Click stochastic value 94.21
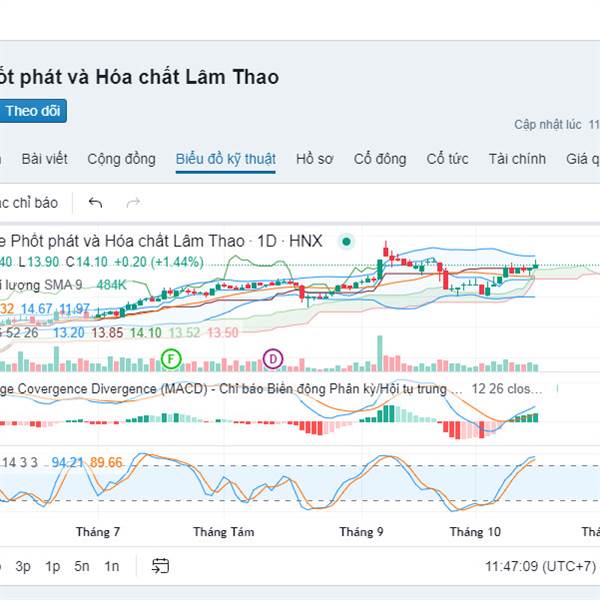Screen dimensions: 600x600 coord(67,462)
